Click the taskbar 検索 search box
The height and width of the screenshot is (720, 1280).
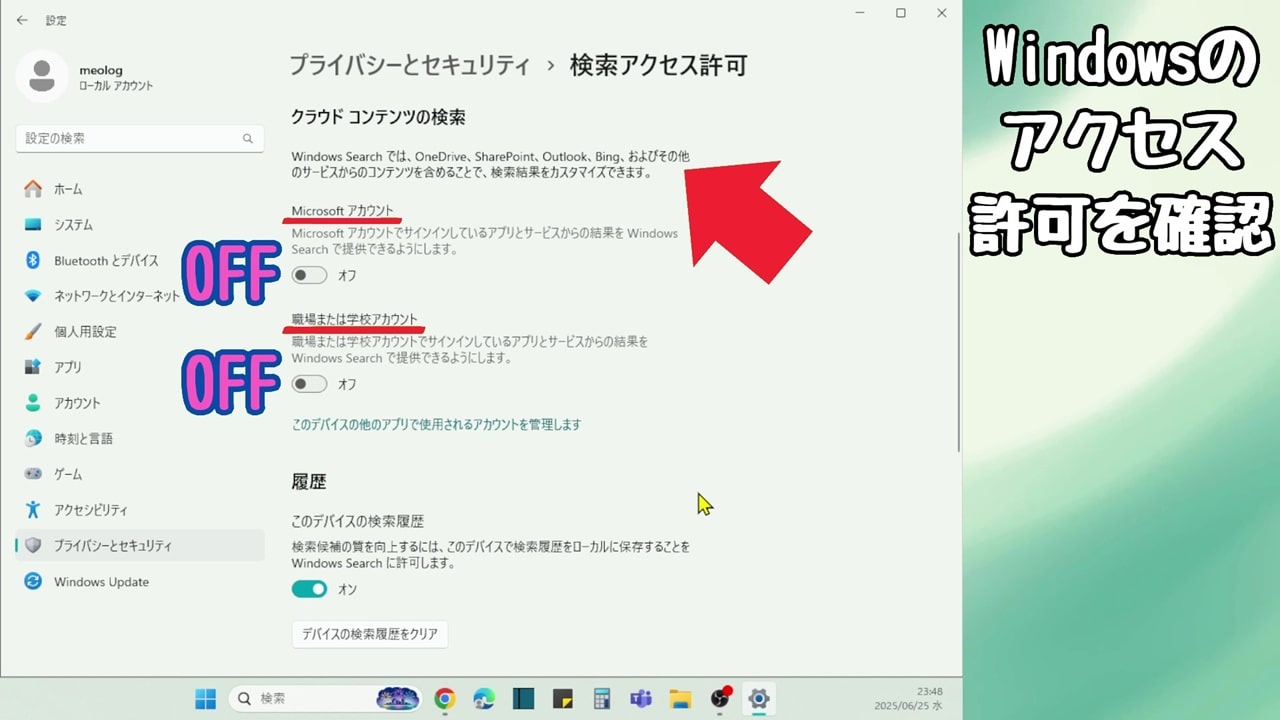323,698
